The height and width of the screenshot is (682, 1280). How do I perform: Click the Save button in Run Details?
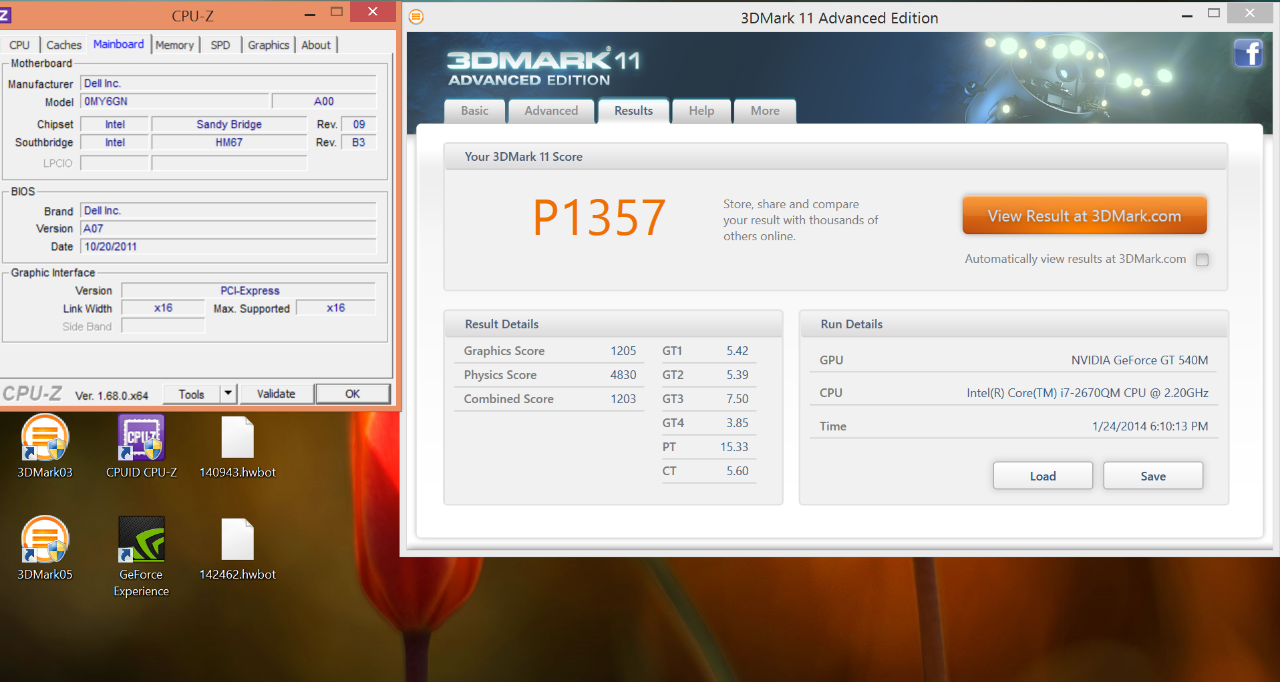[1153, 476]
